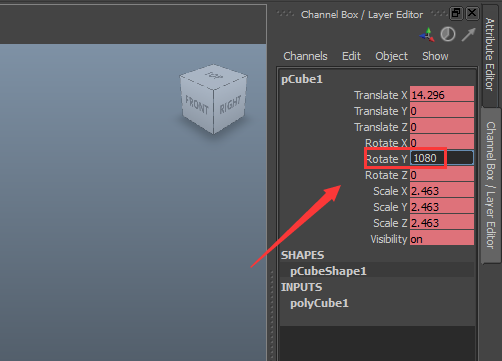Select the Scale Y channel label
This screenshot has width=502, height=361.
[x=390, y=207]
